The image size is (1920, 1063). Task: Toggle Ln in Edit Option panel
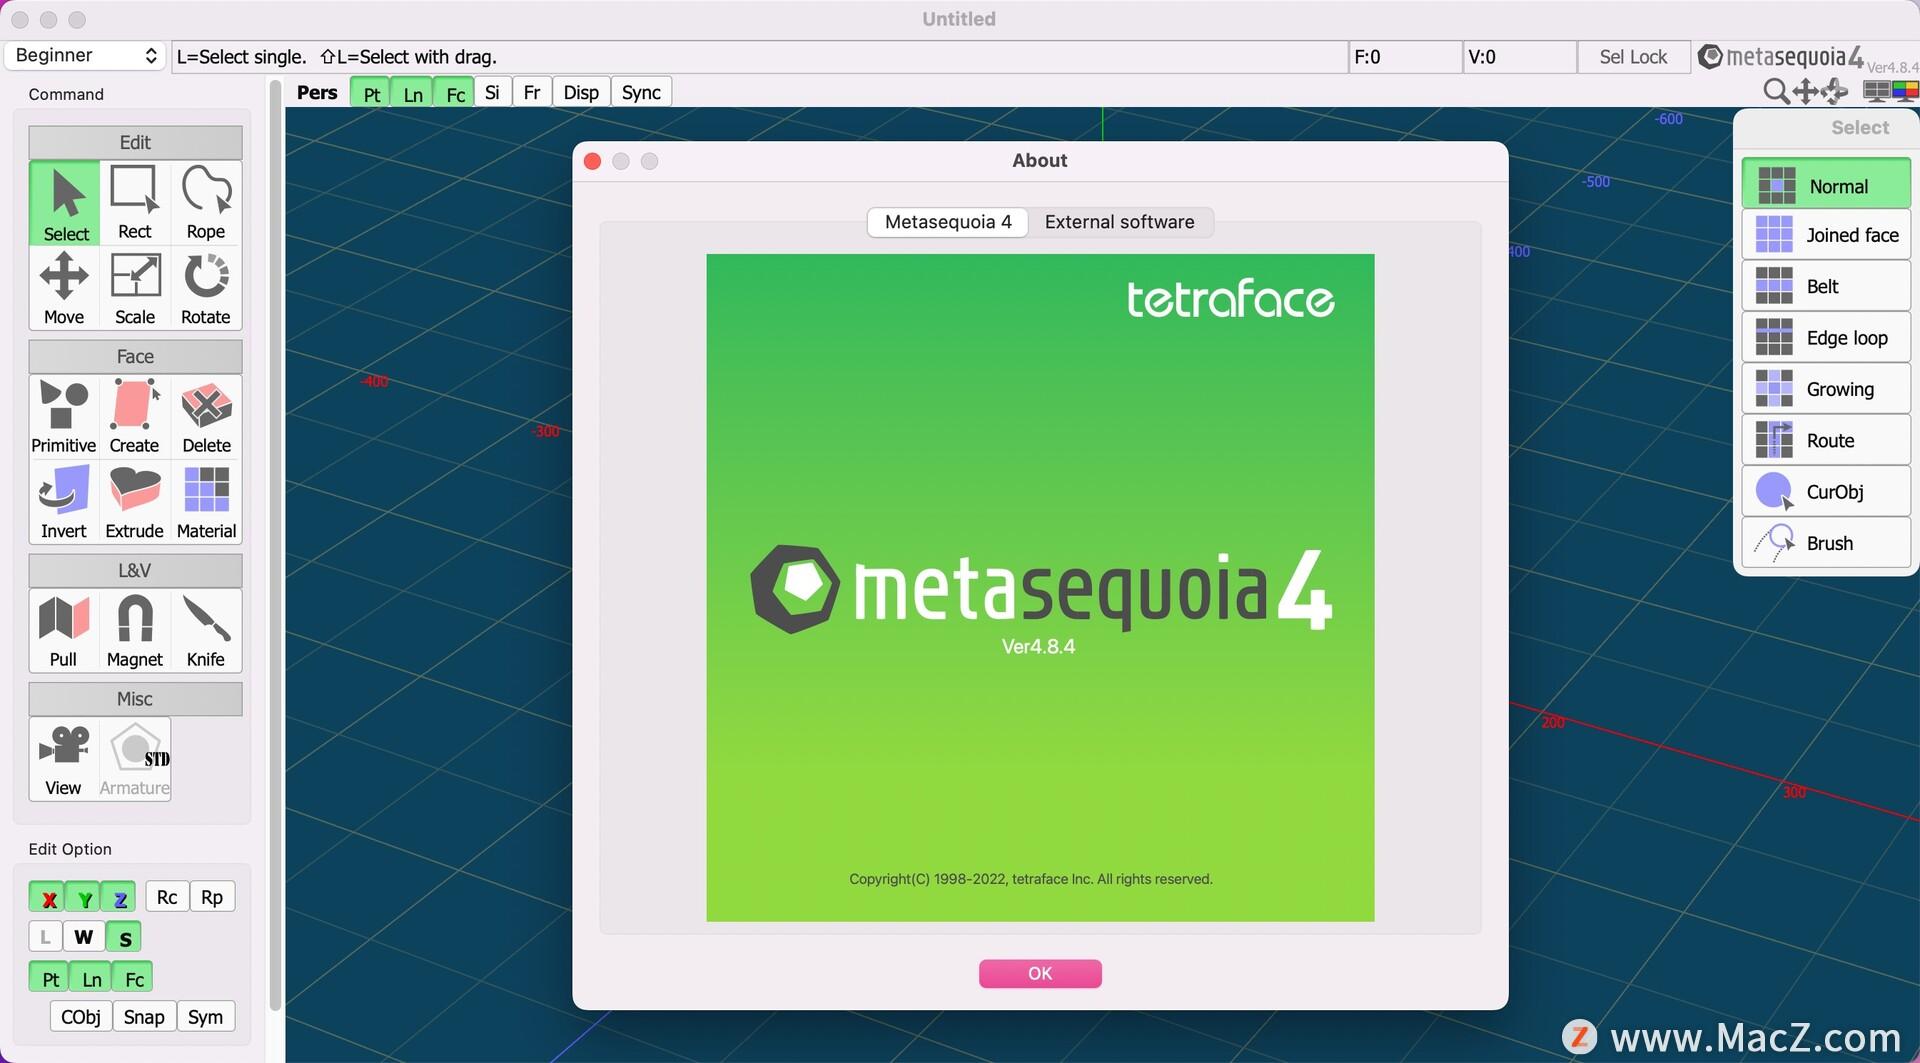tap(91, 979)
